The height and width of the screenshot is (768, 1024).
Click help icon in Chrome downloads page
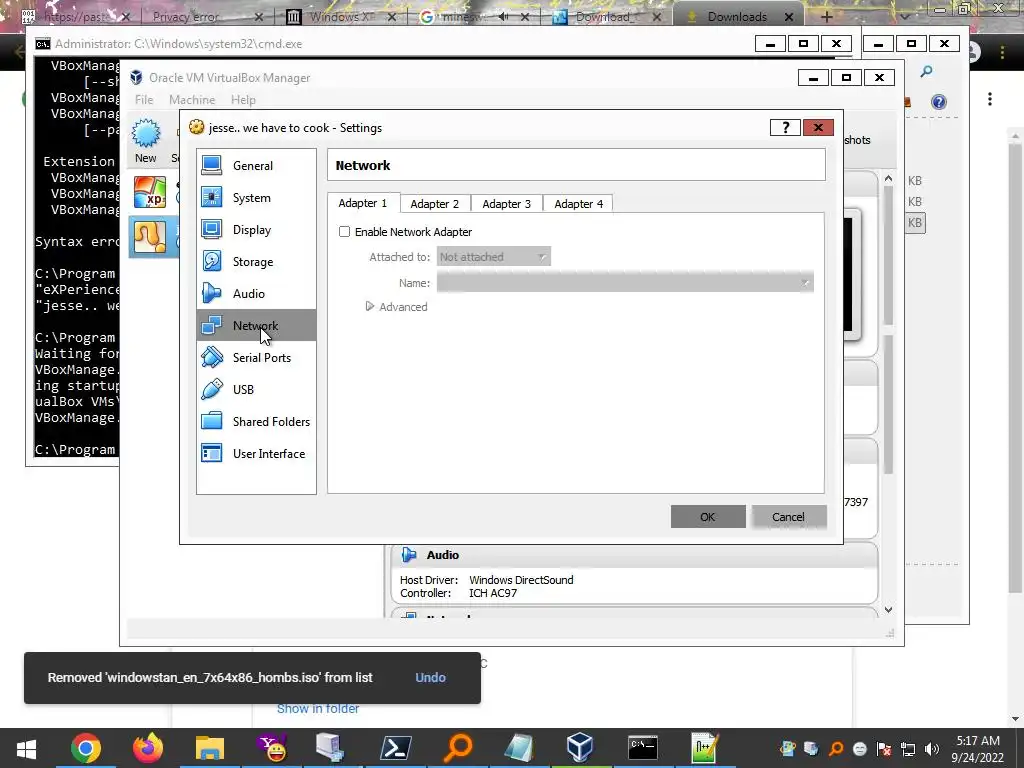click(938, 101)
